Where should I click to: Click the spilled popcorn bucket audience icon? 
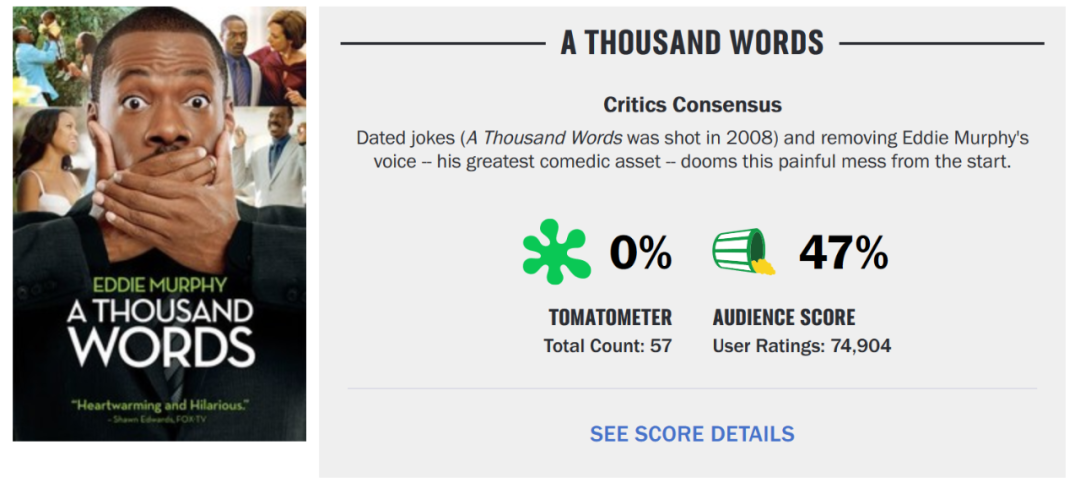coord(744,251)
